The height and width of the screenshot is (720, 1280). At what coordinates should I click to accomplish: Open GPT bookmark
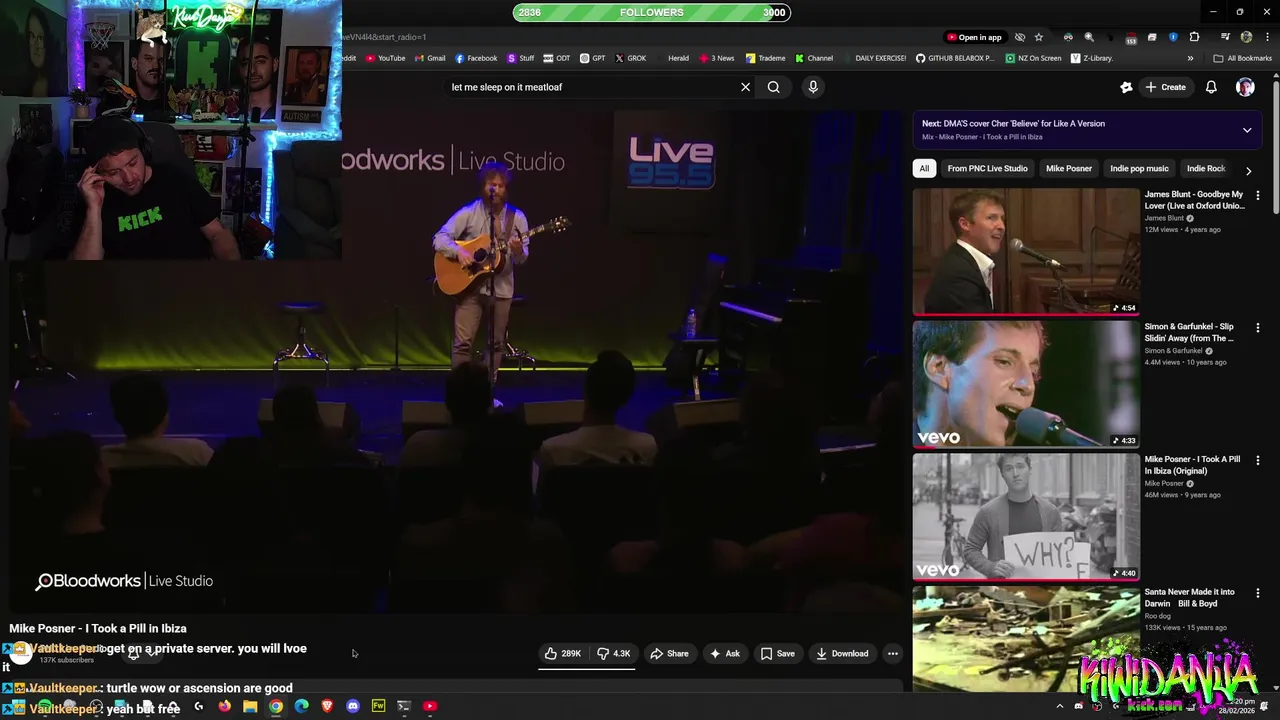pyautogui.click(x=592, y=58)
